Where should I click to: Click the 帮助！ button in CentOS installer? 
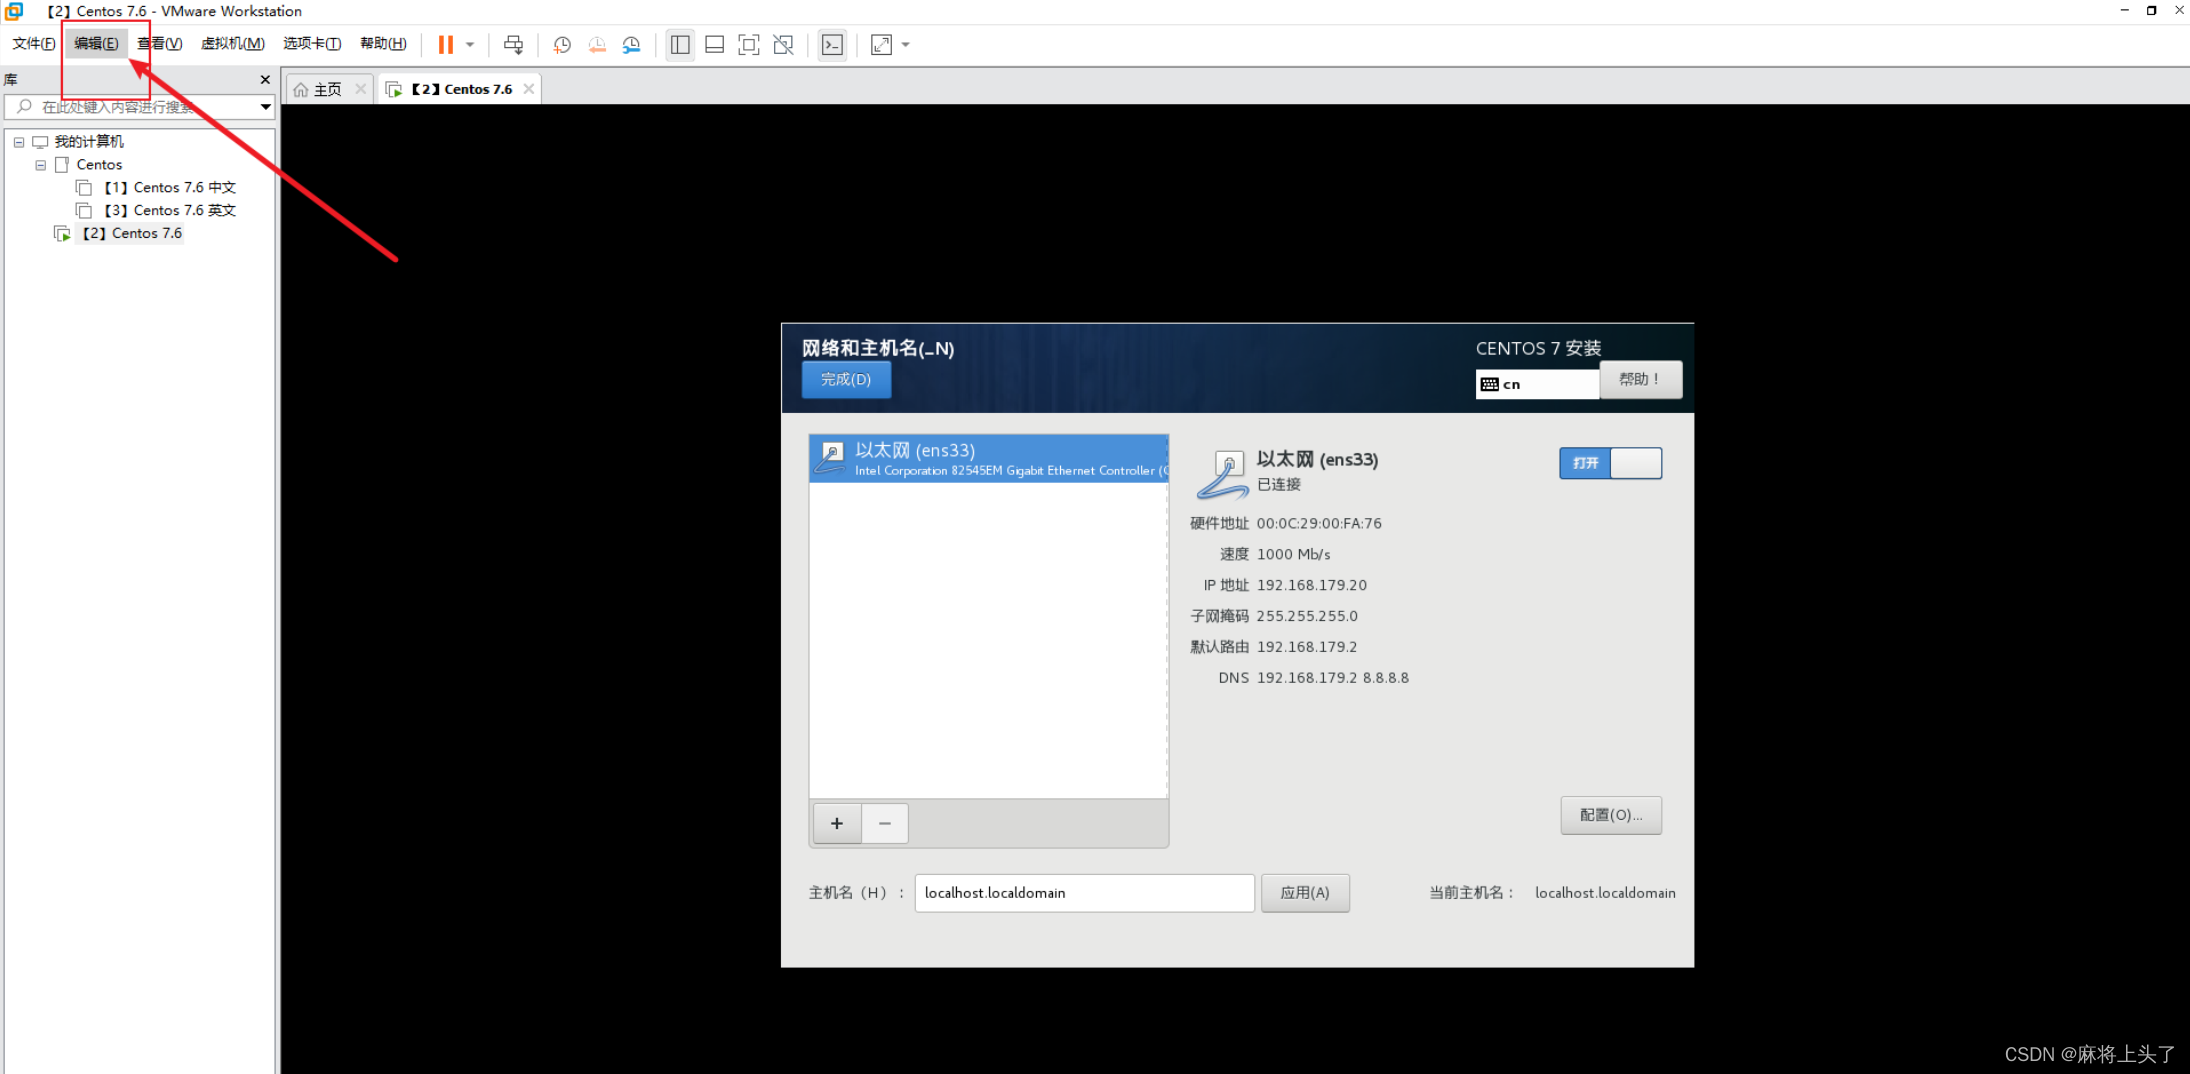click(x=1640, y=380)
